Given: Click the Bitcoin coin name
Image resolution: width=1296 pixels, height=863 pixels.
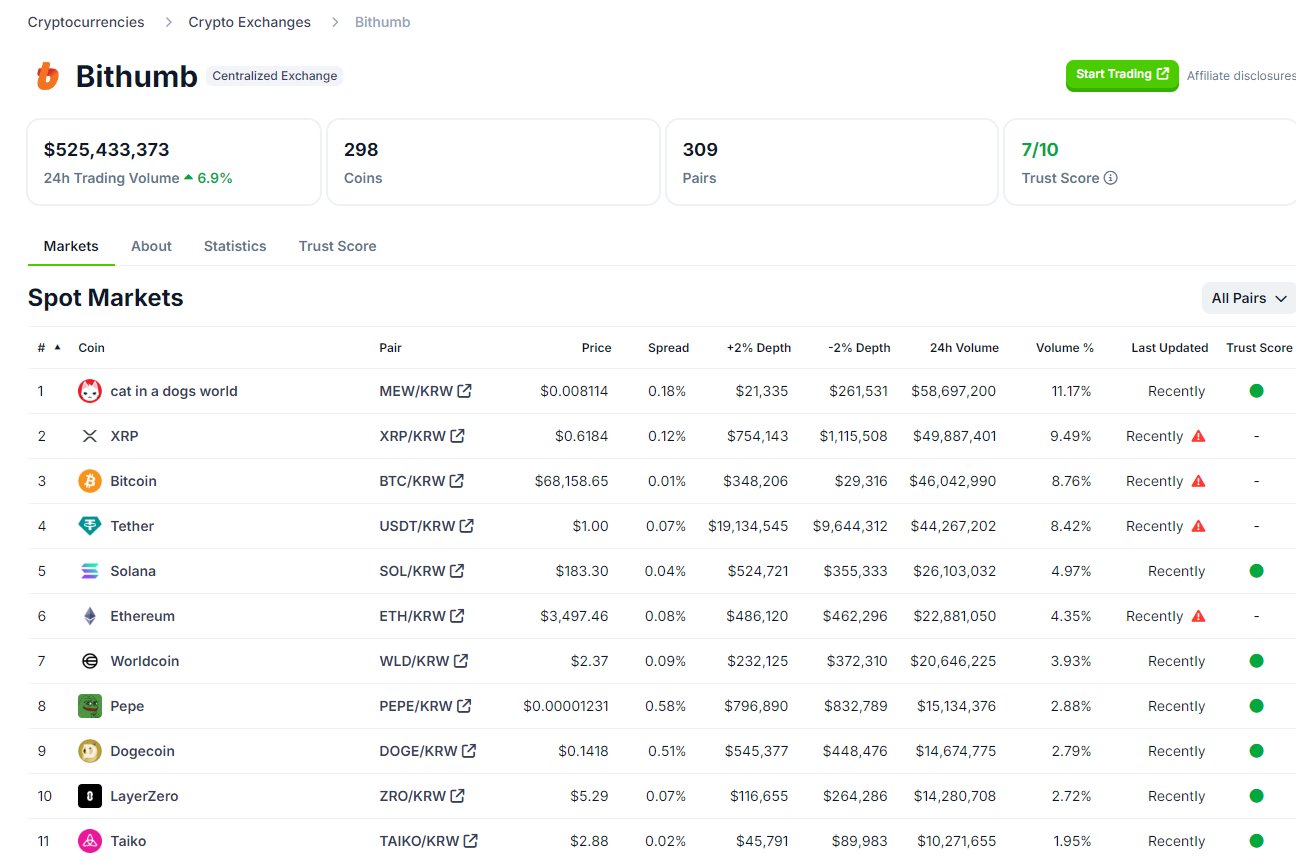Looking at the screenshot, I should 134,481.
